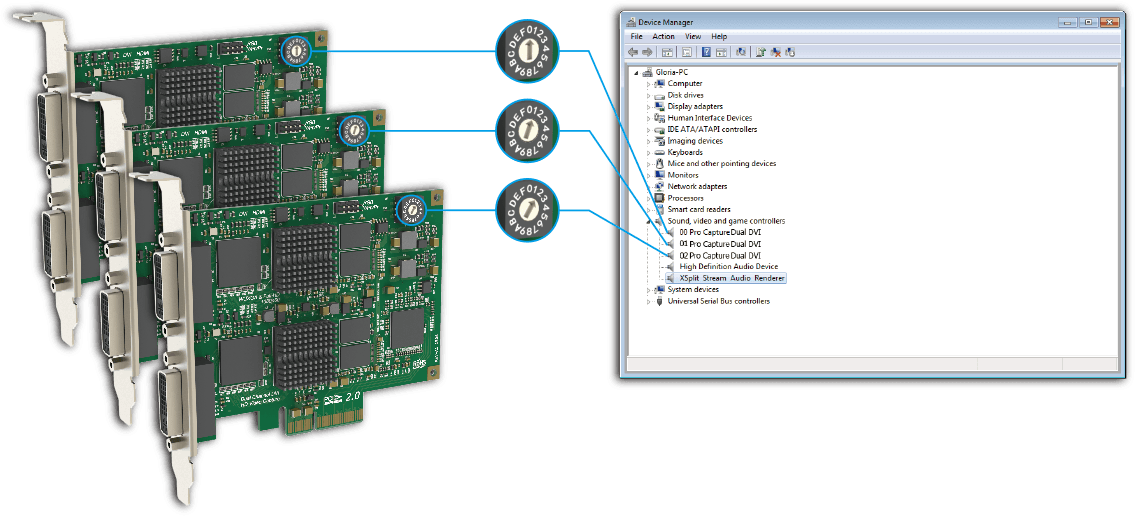Select the Imaging devices label

(695, 141)
